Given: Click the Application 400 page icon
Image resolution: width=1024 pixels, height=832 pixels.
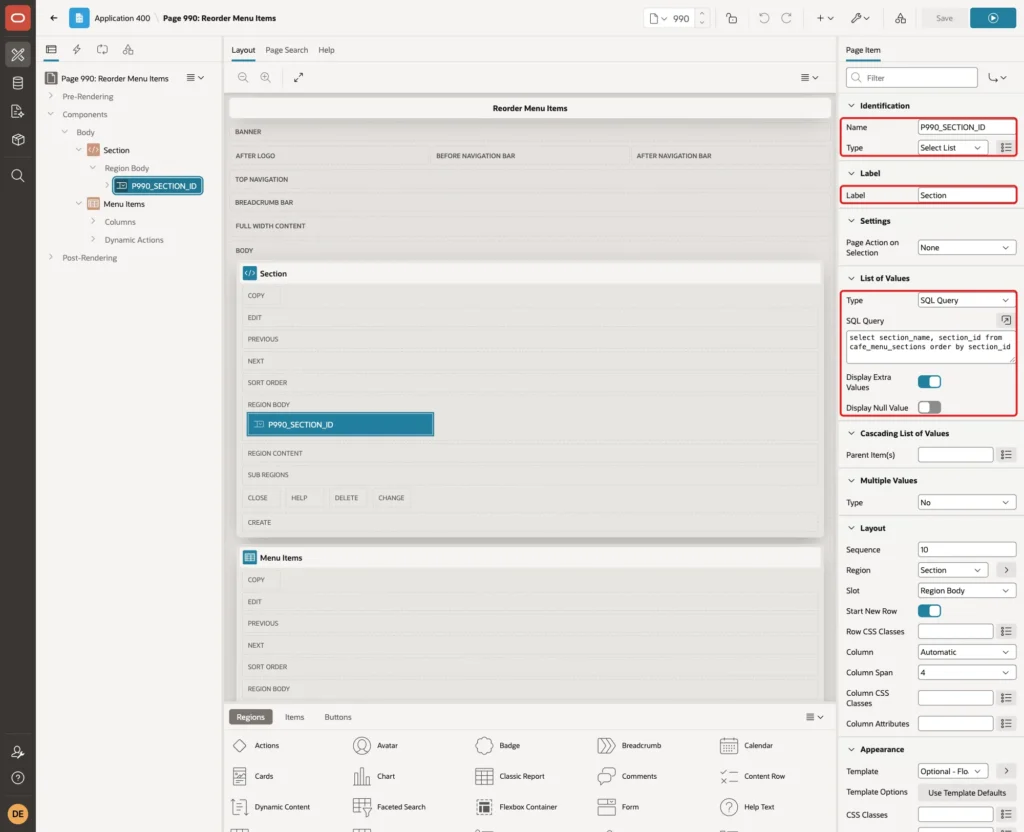Looking at the screenshot, I should (79, 18).
